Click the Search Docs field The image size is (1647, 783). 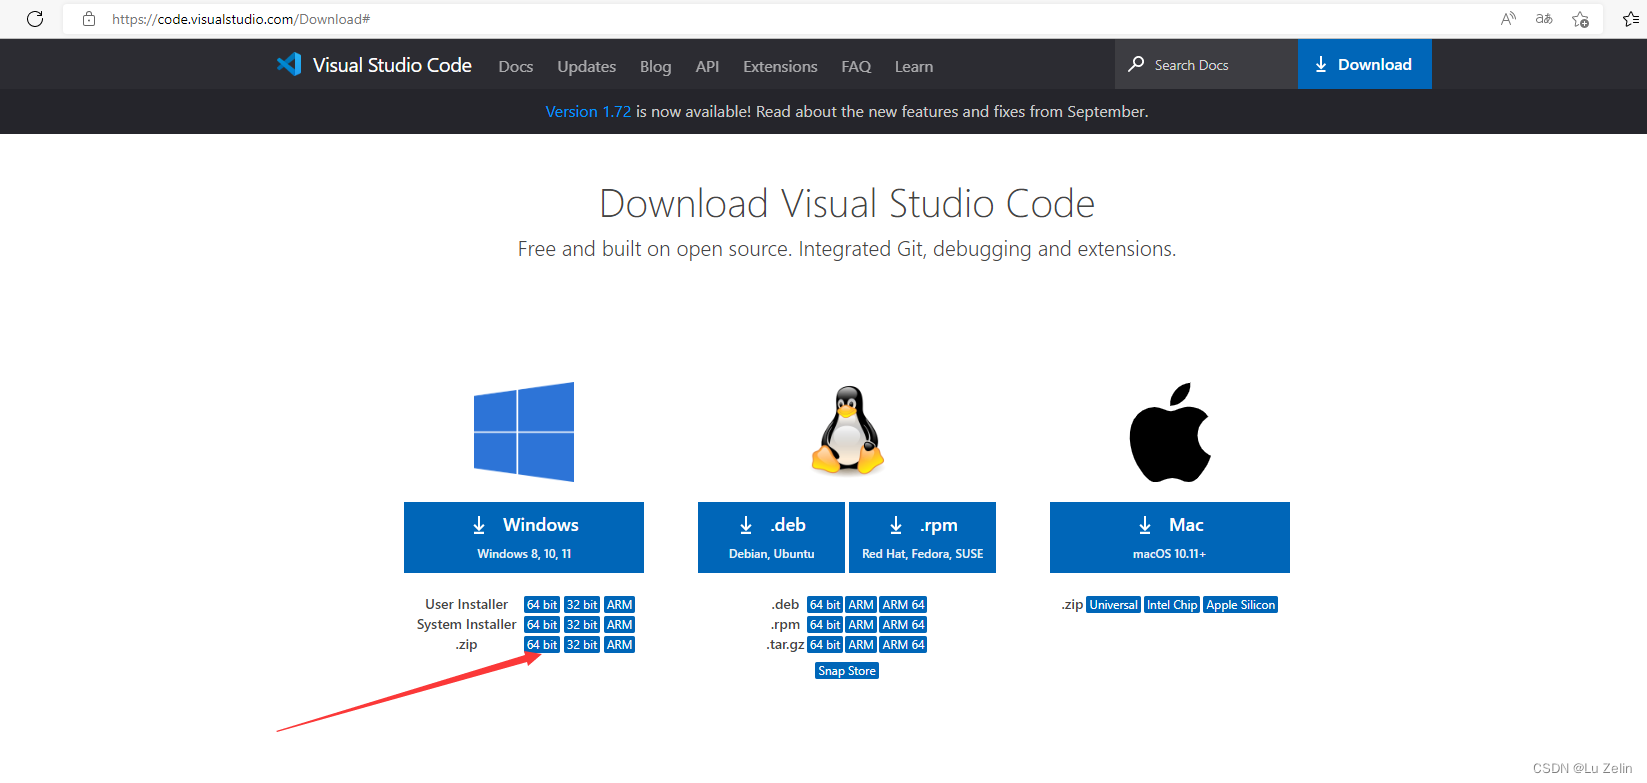pyautogui.click(x=1206, y=64)
